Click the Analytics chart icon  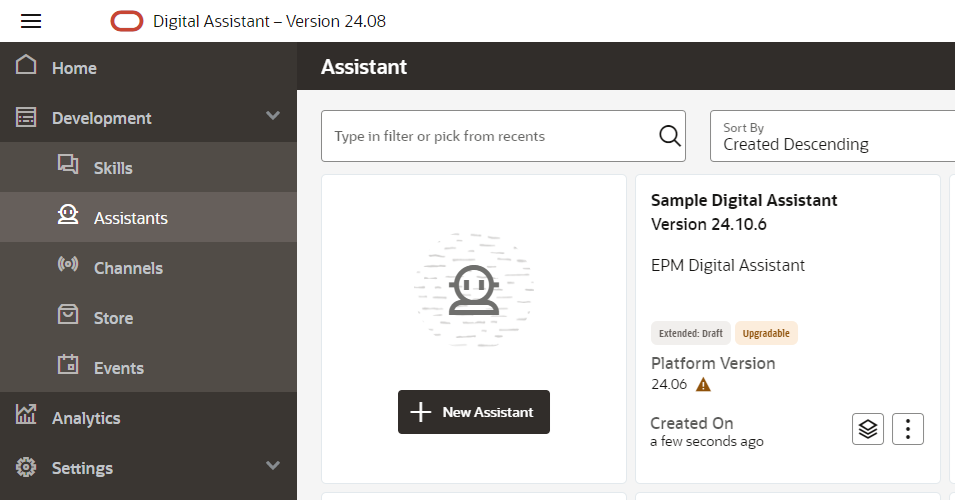point(27,416)
